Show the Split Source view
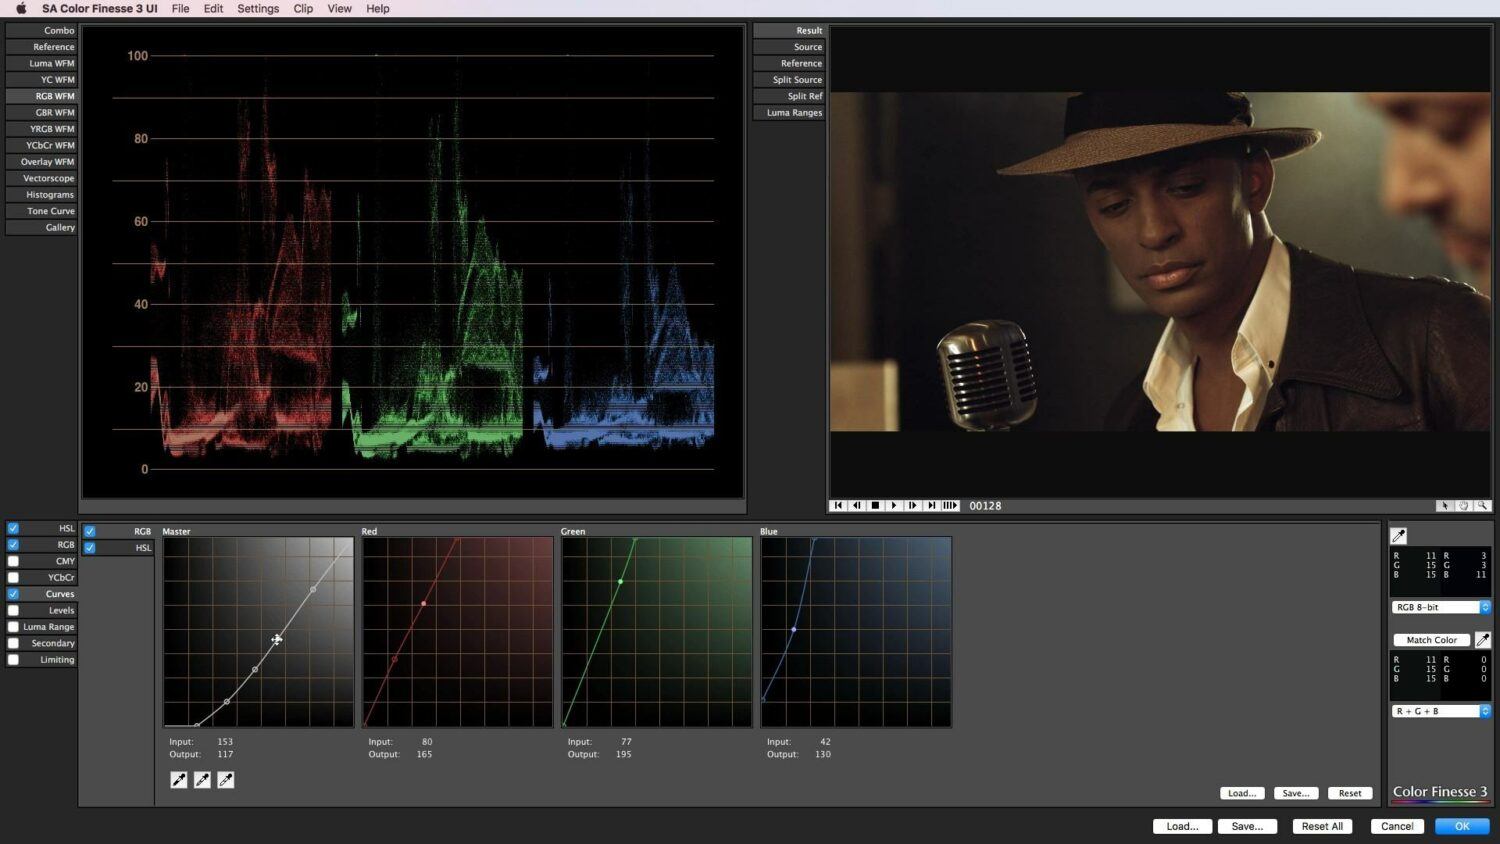Screen dimensions: 1500x844 pos(789,79)
